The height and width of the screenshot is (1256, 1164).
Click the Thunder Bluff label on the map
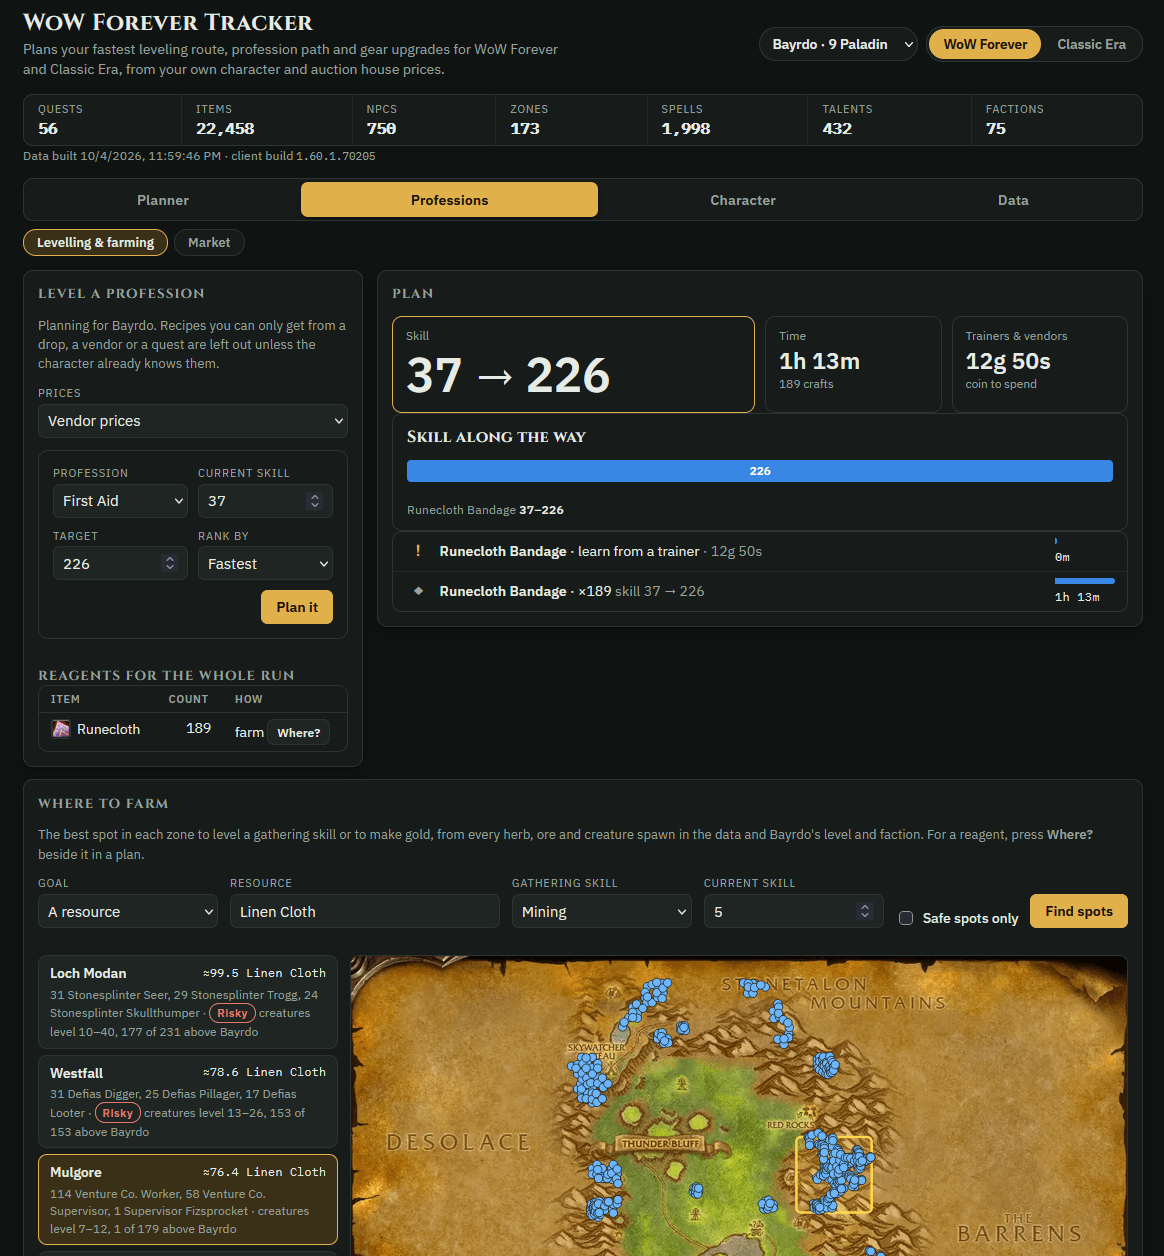coord(661,1143)
